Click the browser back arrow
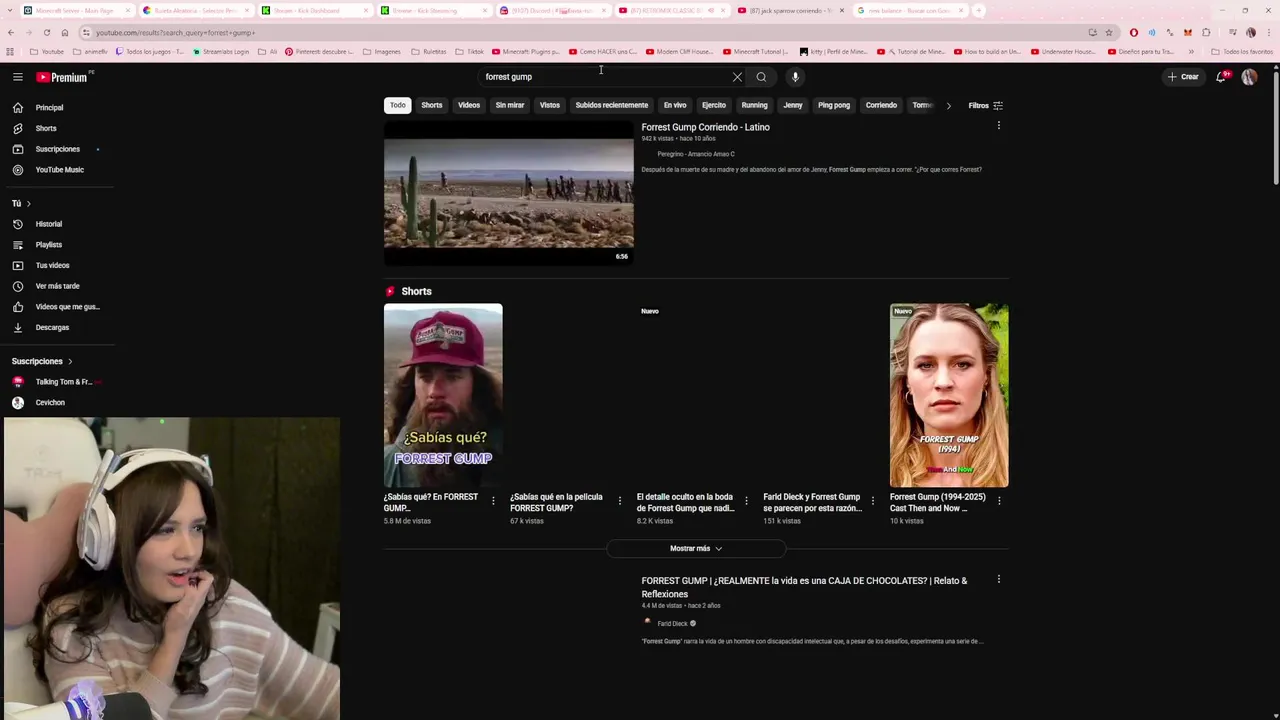The width and height of the screenshot is (1280, 720). tap(10, 32)
